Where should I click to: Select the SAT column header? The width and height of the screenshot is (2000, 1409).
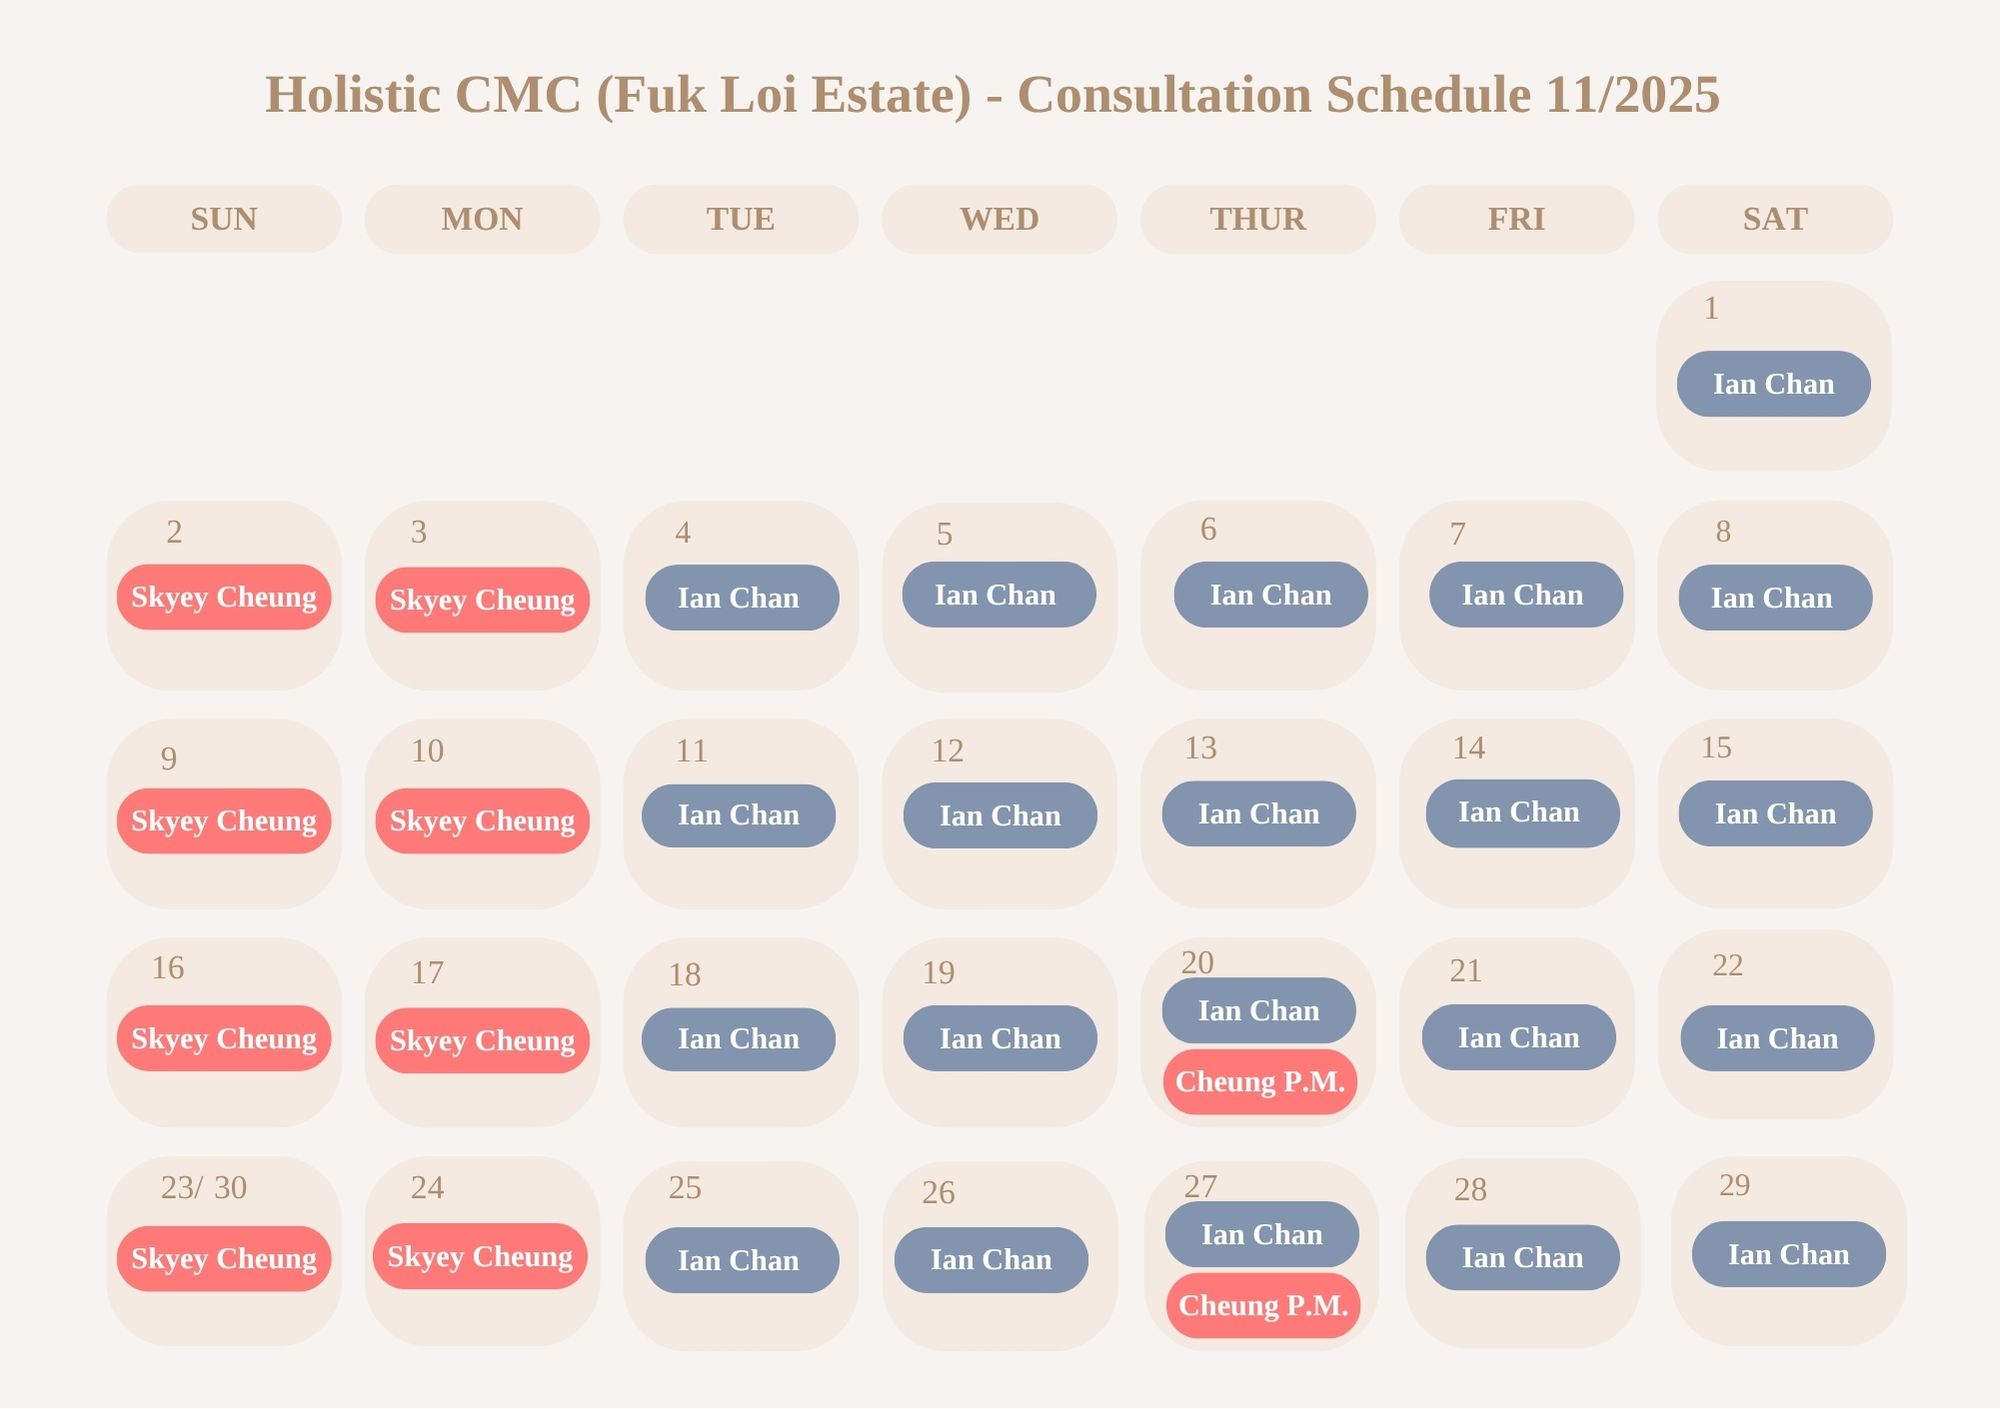point(1774,219)
